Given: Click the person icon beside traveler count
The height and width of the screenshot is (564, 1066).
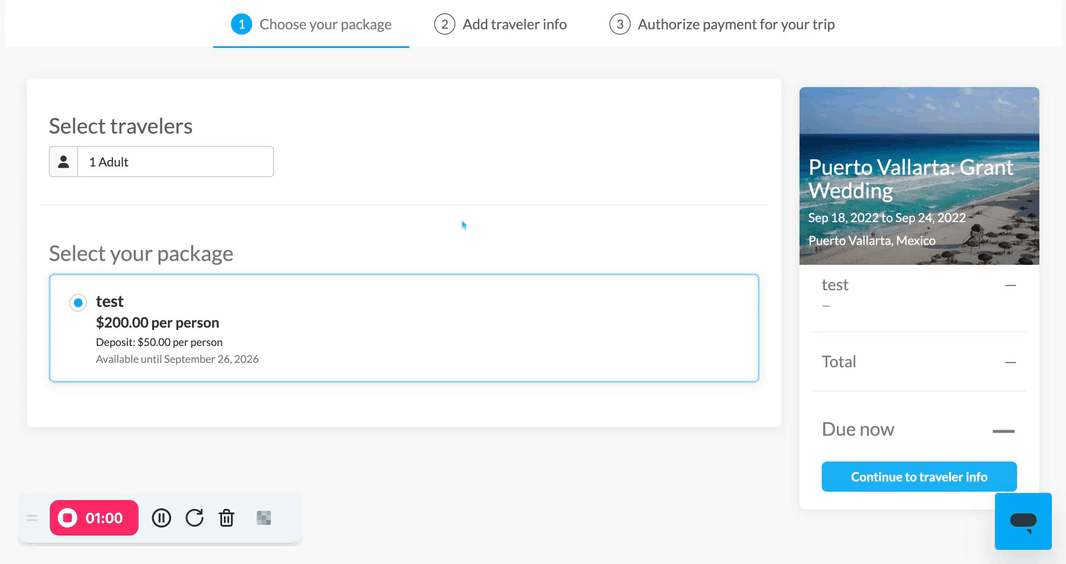Looking at the screenshot, I should (x=63, y=162).
